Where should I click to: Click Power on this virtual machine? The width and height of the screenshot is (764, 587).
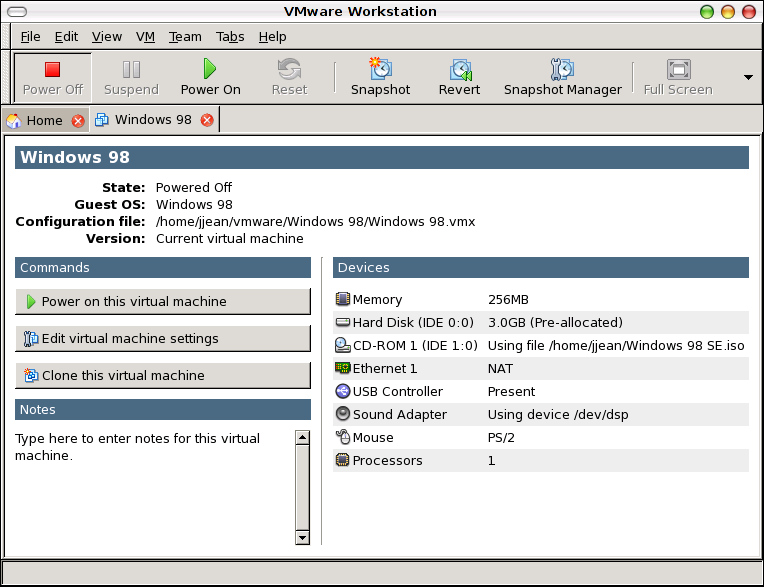pyautogui.click(x=163, y=301)
